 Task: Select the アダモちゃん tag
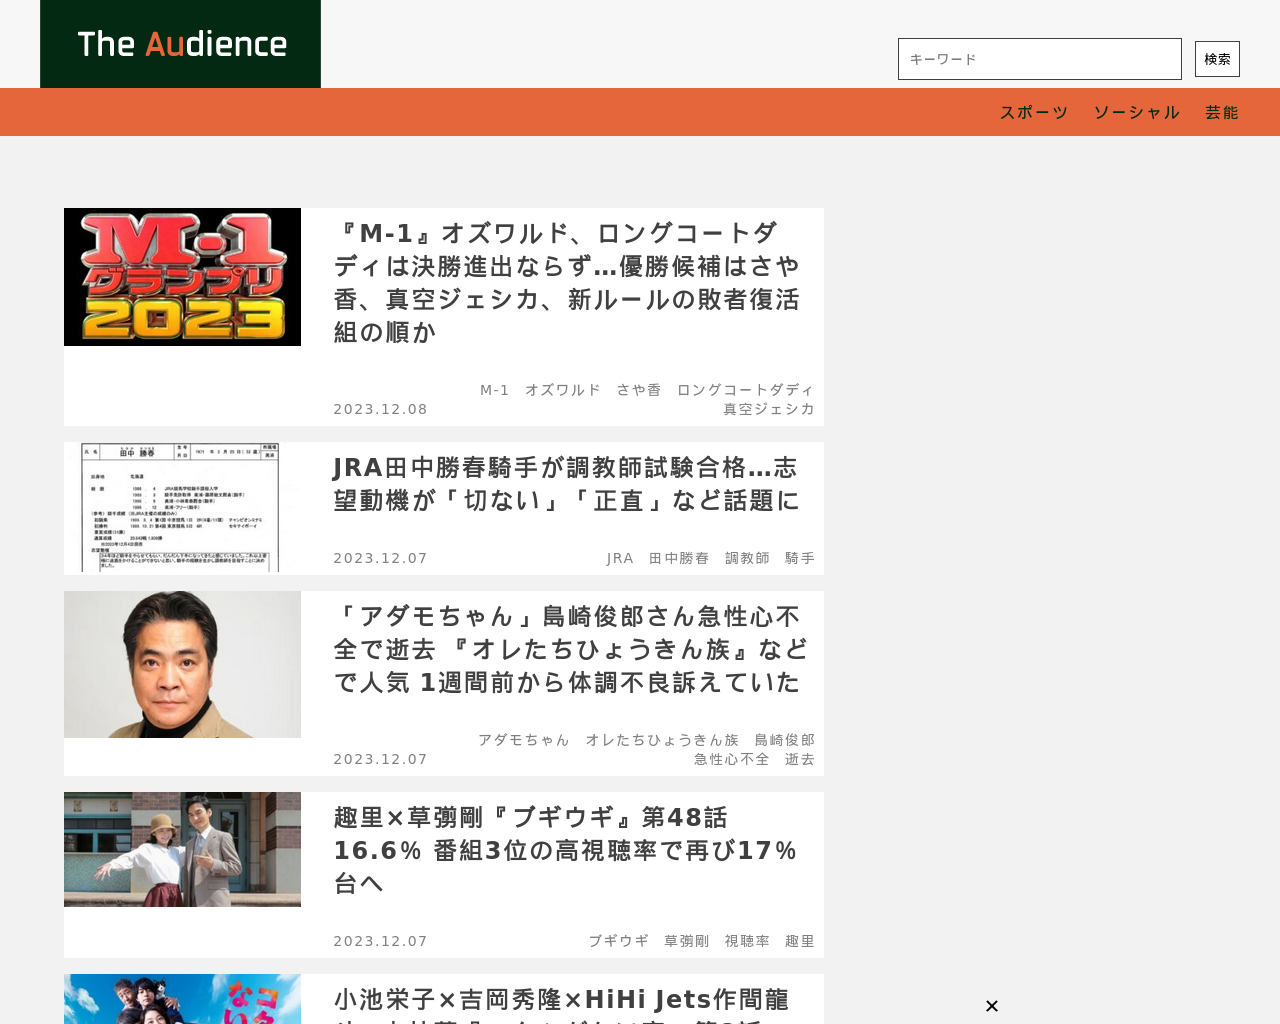tap(524, 740)
